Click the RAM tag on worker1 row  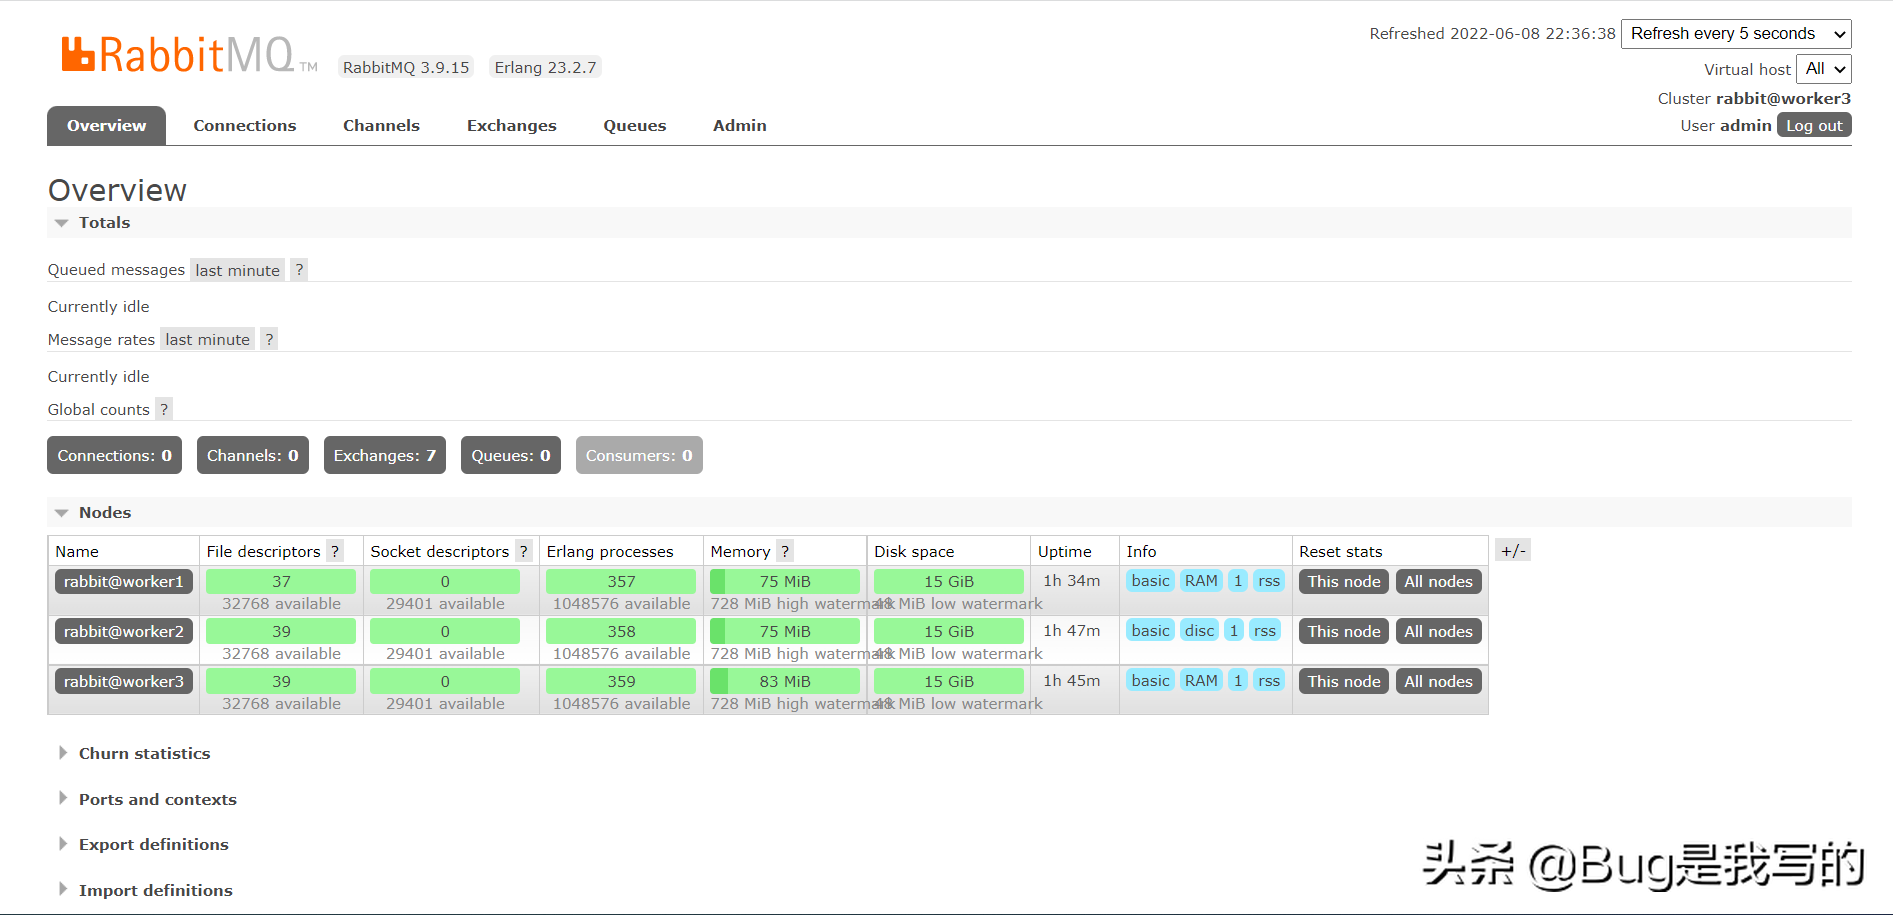[1201, 581]
